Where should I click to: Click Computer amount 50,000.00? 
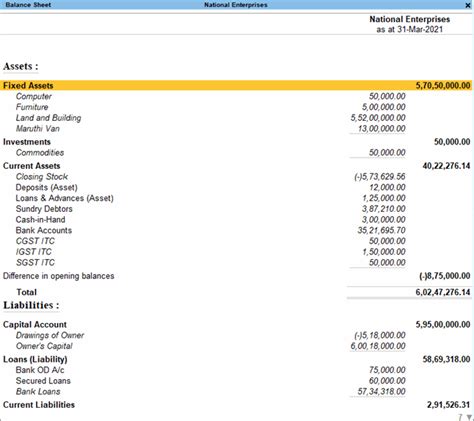tap(387, 96)
